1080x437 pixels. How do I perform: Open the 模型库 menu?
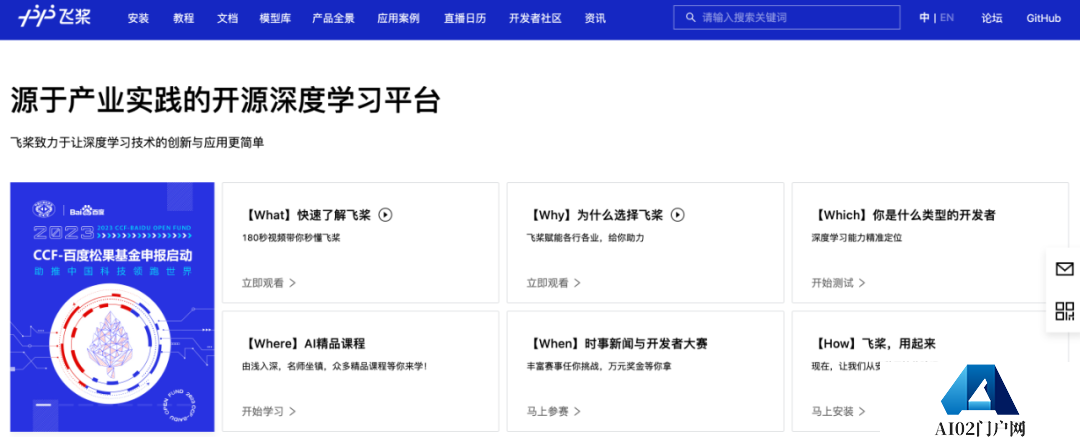coord(276,19)
